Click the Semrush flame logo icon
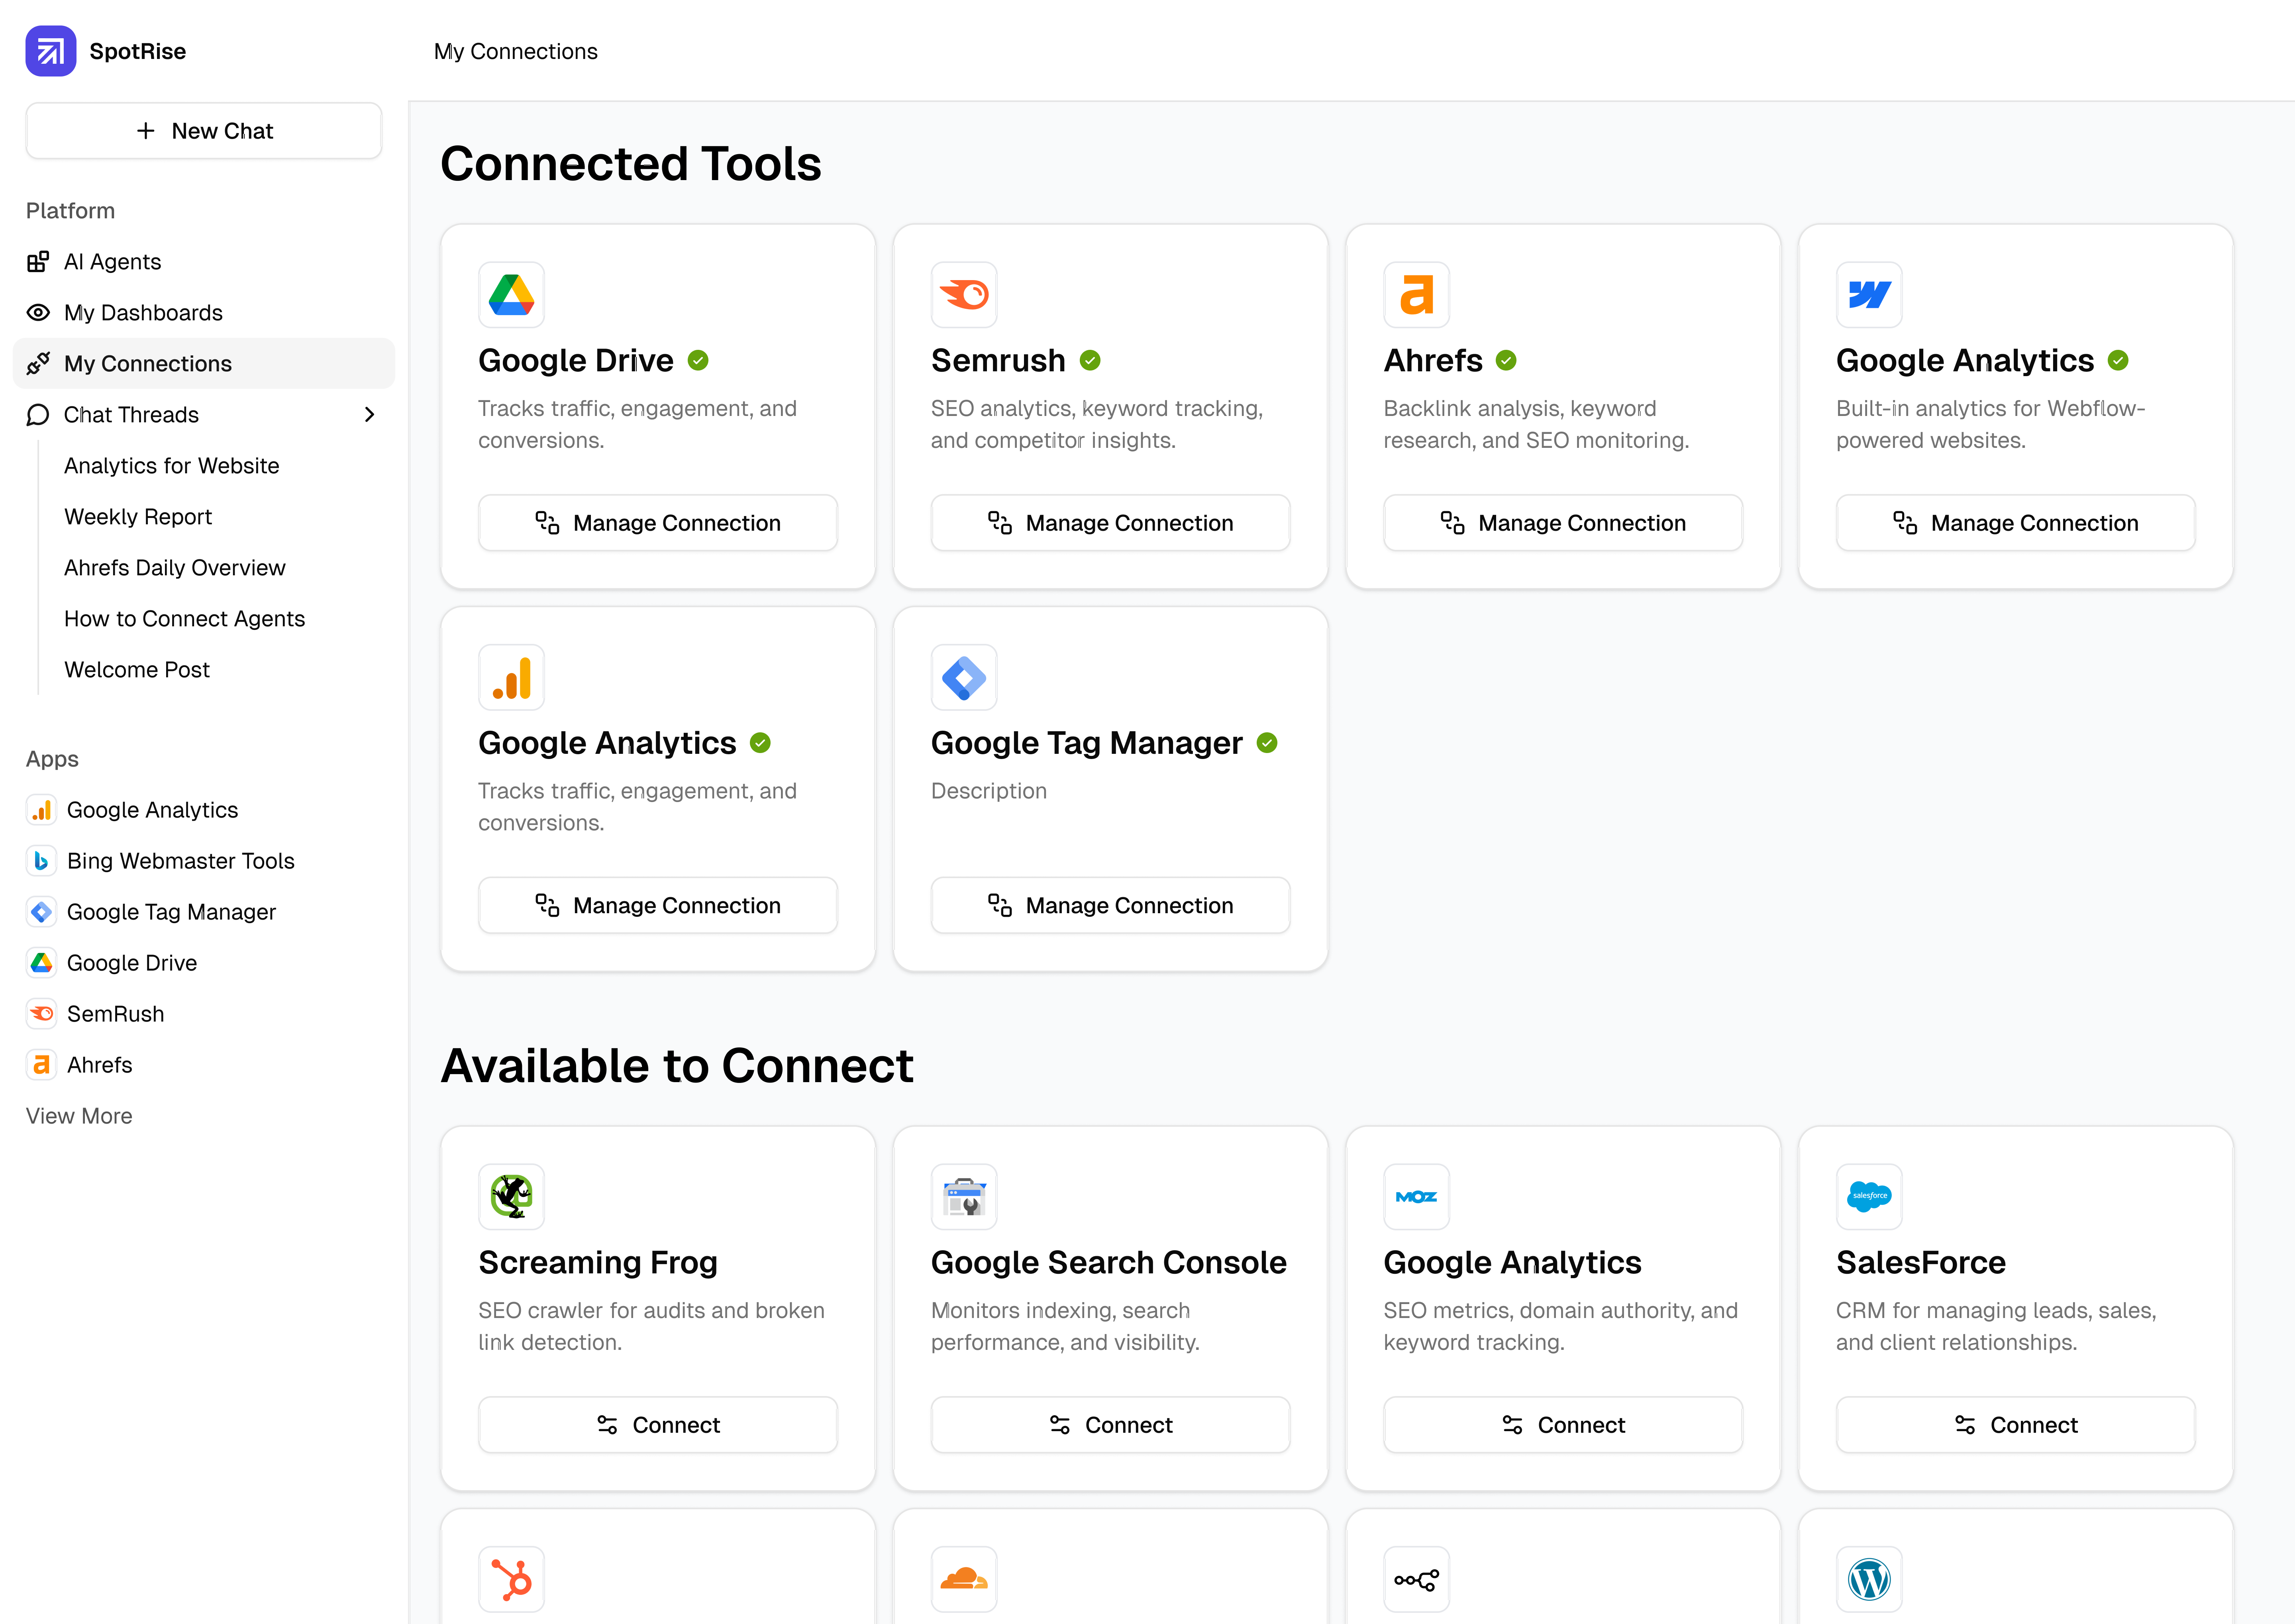 point(963,295)
